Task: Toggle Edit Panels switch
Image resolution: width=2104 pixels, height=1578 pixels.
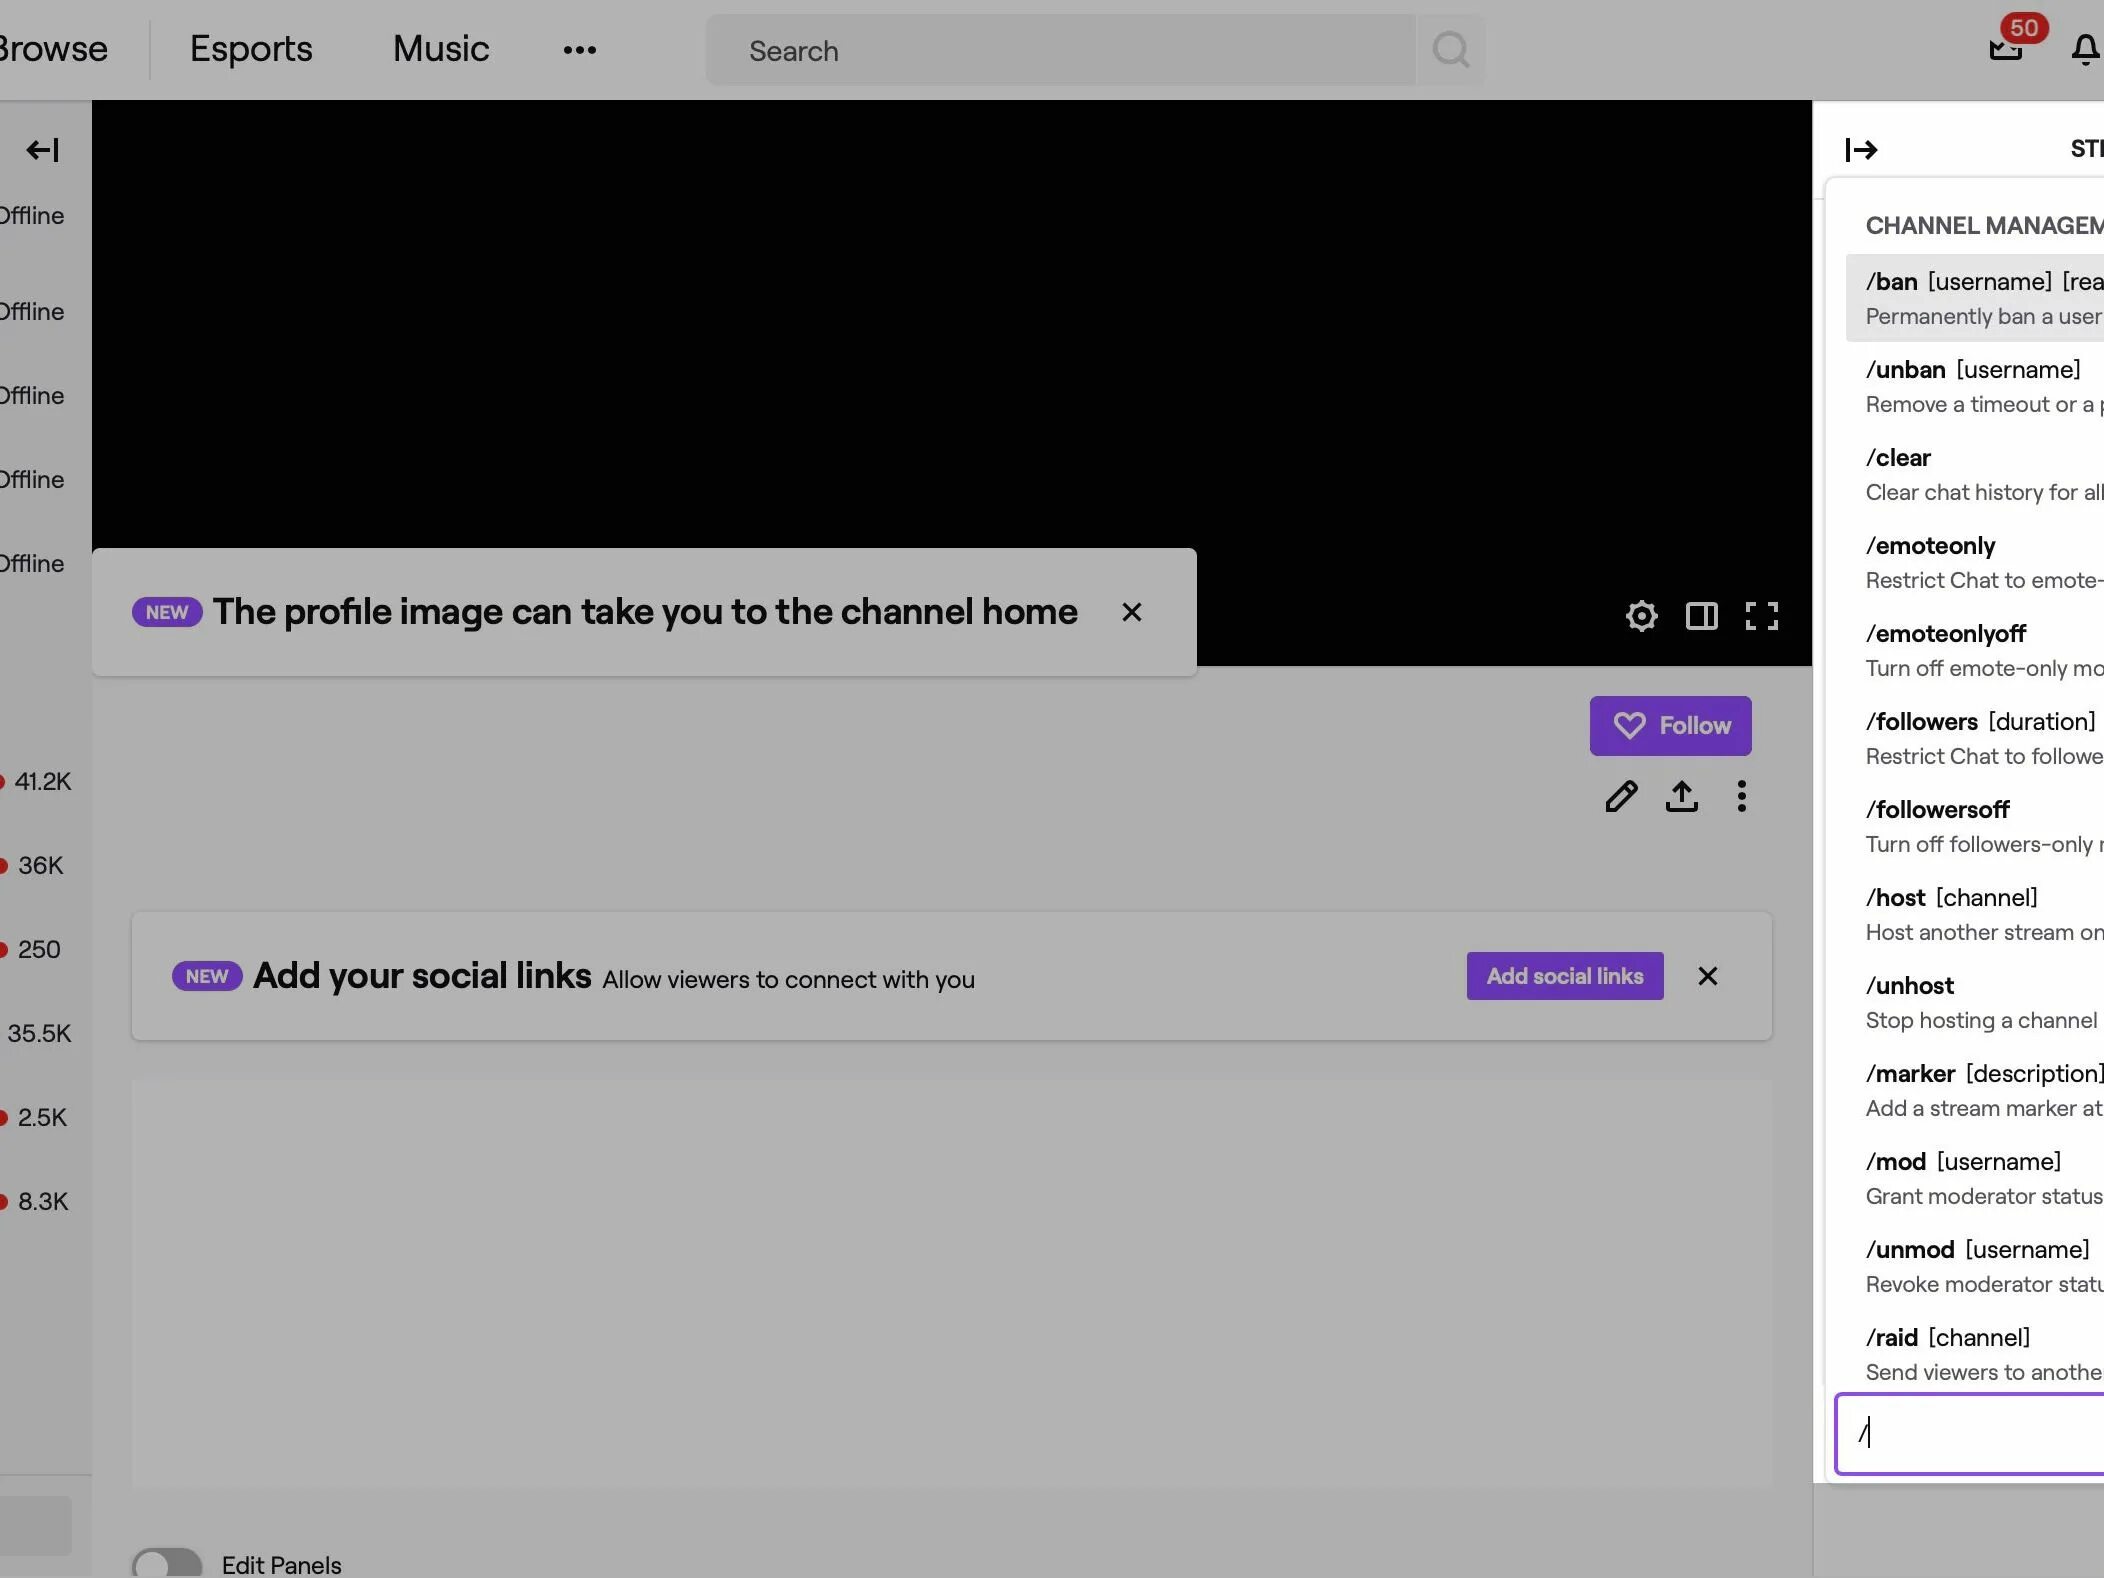Action: 167,1563
